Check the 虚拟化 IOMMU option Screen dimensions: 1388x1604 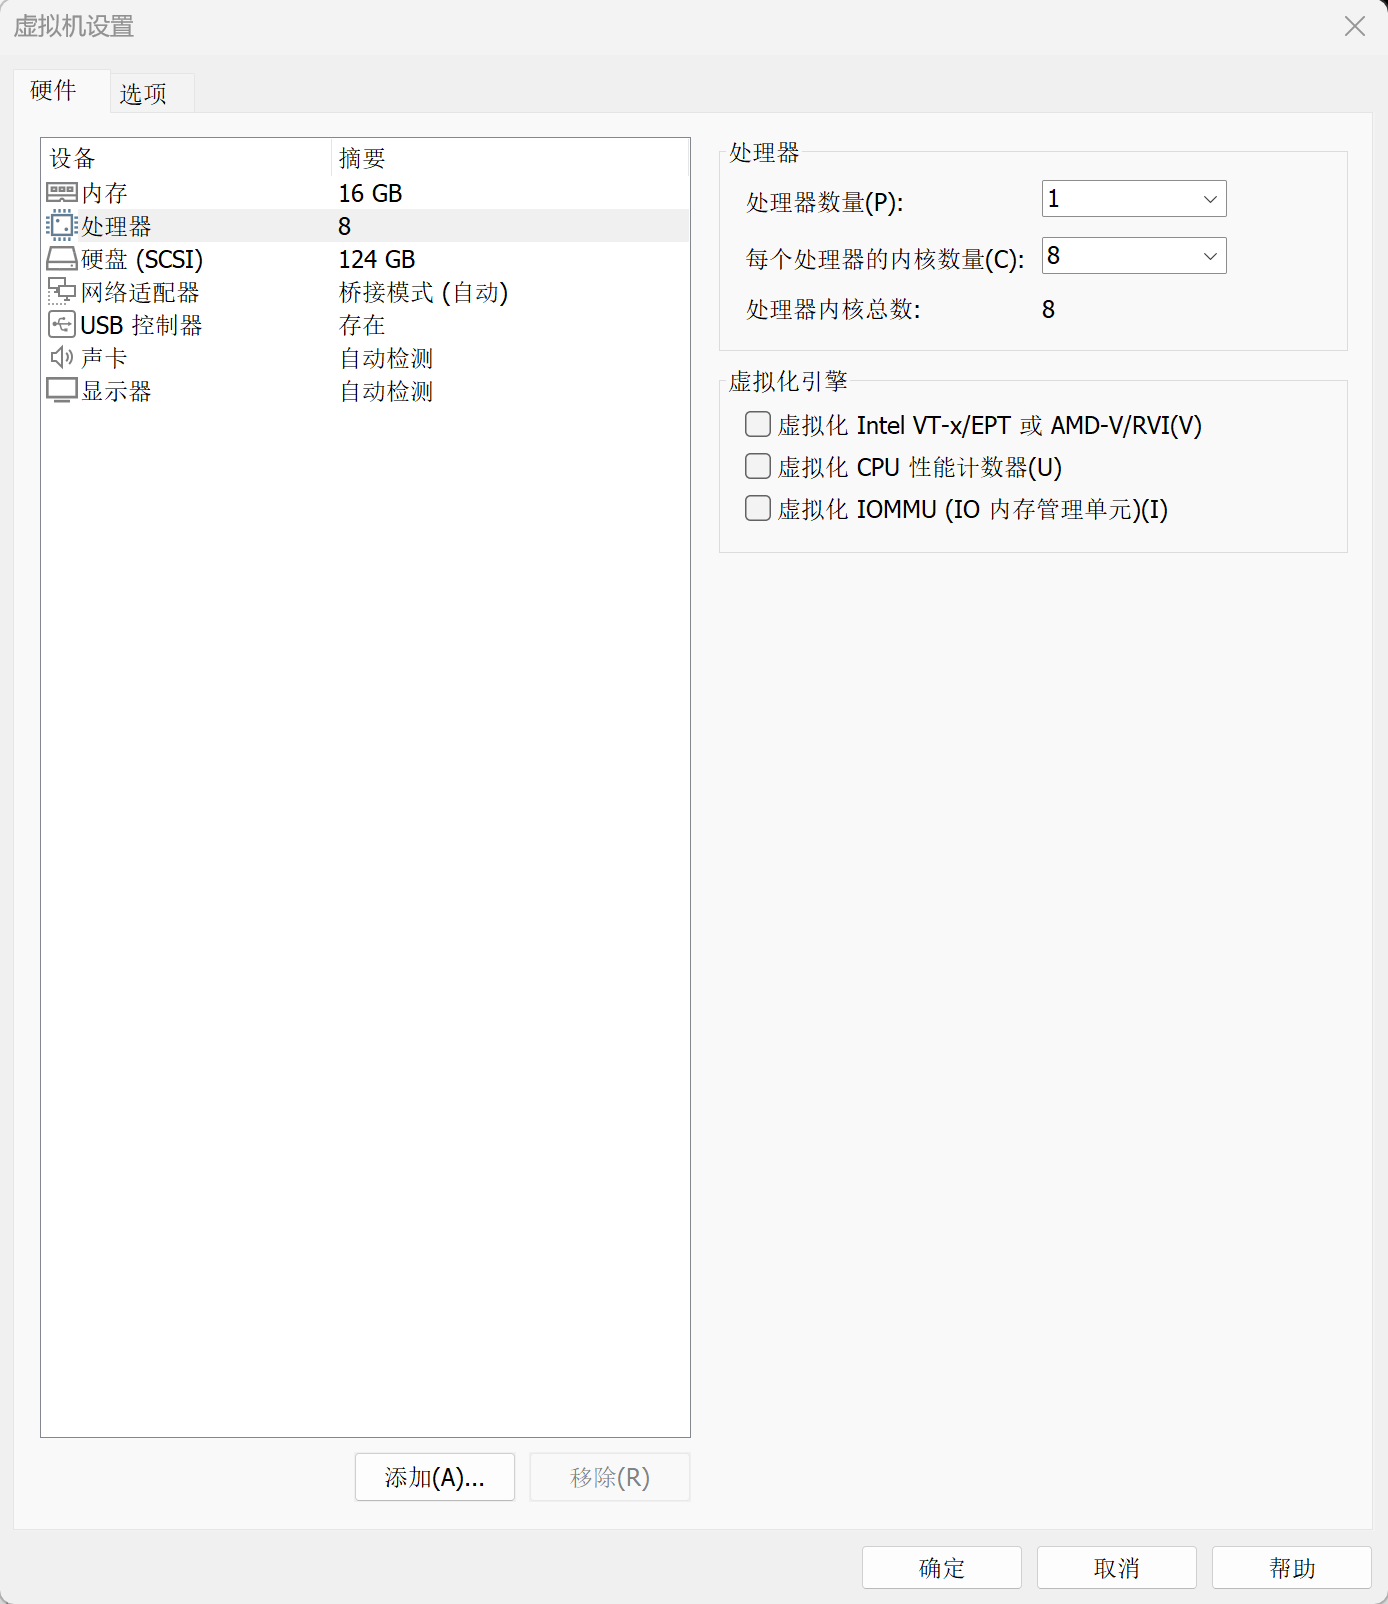point(758,509)
